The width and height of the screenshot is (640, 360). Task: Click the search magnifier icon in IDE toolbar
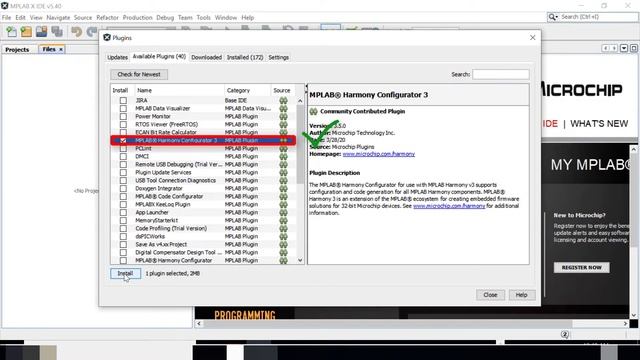[x=553, y=17]
